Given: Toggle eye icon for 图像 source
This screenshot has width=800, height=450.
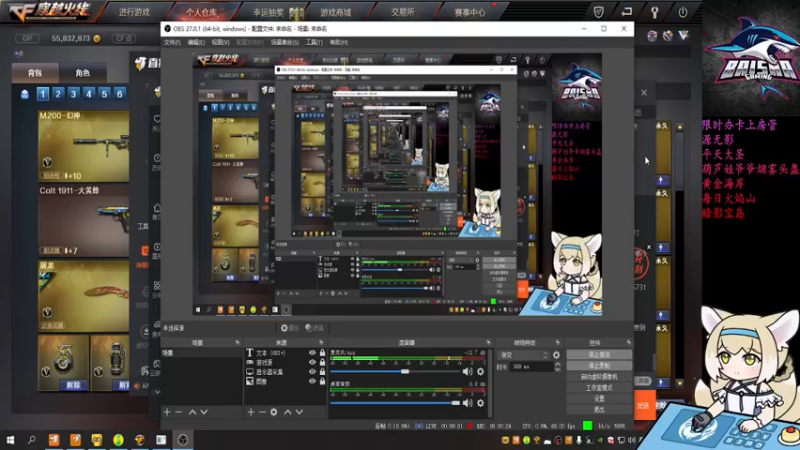Looking at the screenshot, I should click(x=312, y=381).
